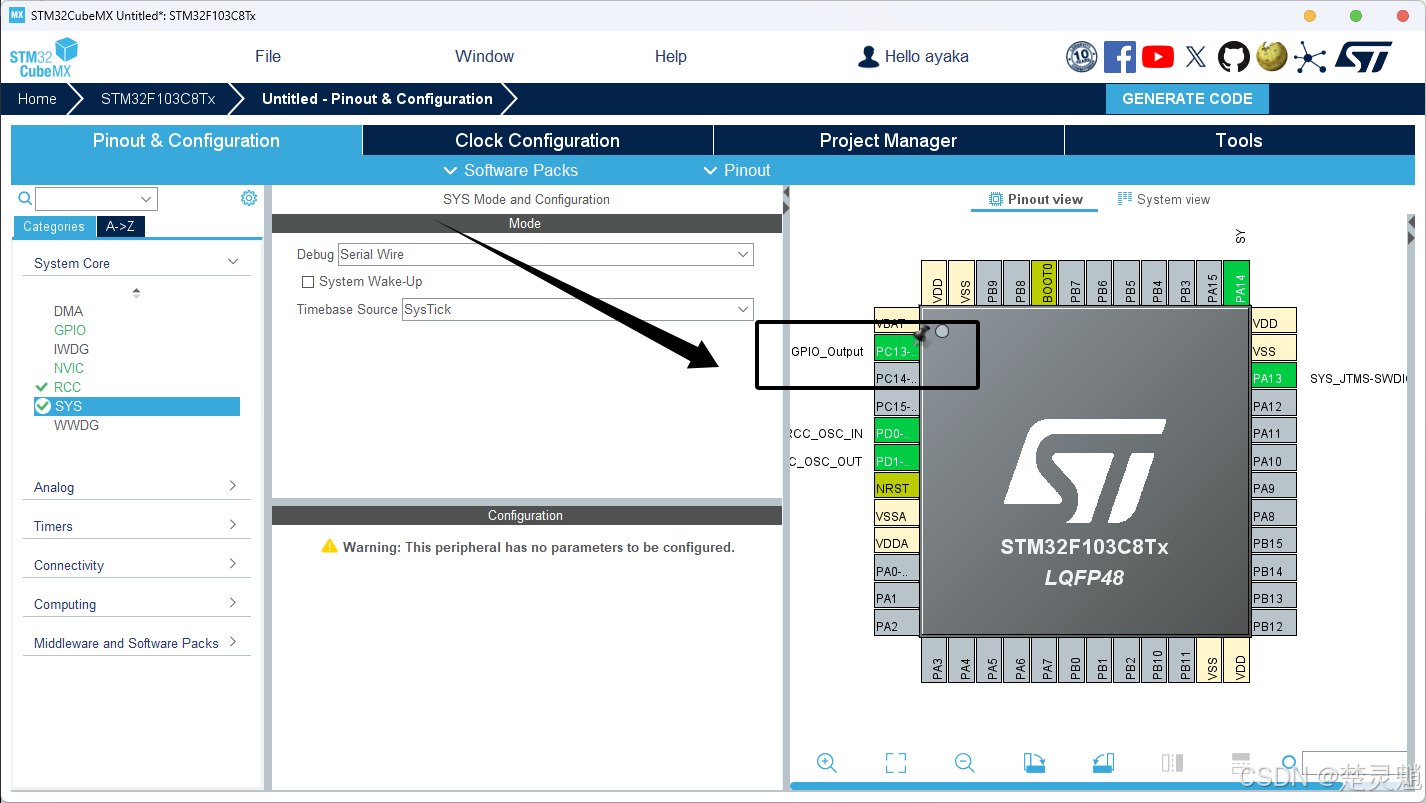
Task: Rotate the chip counter-clockwise
Action: tap(1103, 763)
